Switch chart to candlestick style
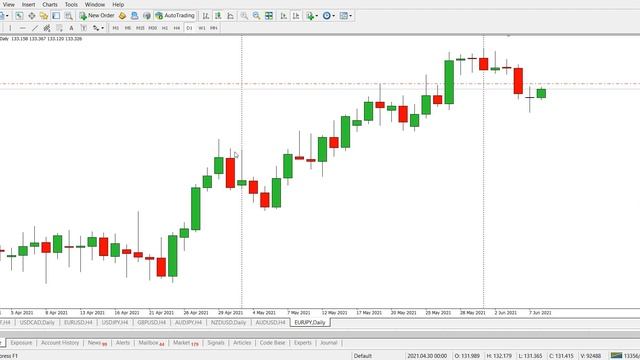This screenshot has height=360, width=640. click(218, 16)
